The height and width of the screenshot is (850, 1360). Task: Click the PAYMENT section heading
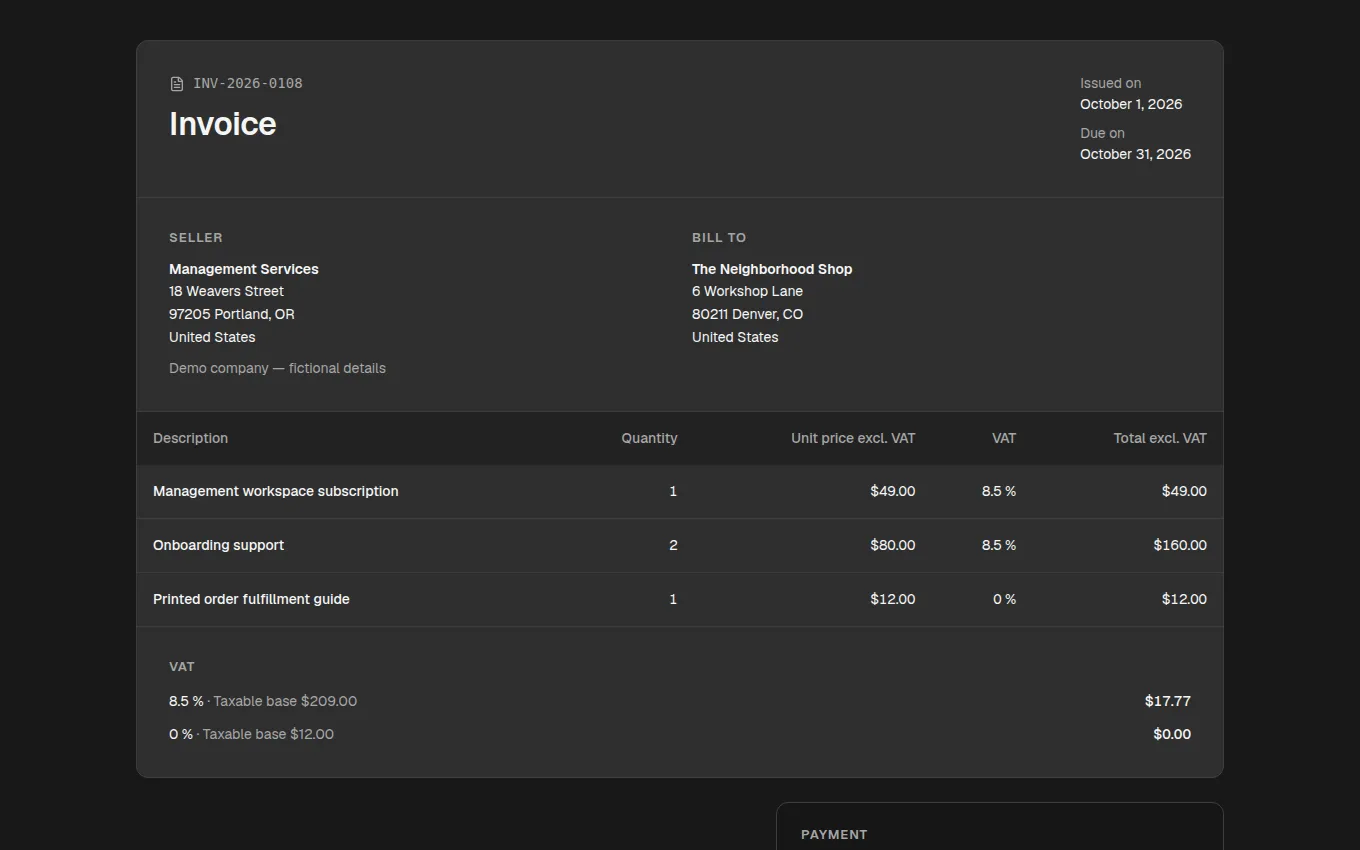point(834,834)
